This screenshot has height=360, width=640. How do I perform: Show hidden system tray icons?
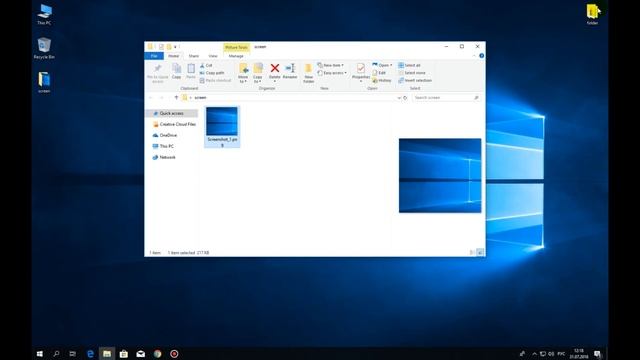[534, 353]
